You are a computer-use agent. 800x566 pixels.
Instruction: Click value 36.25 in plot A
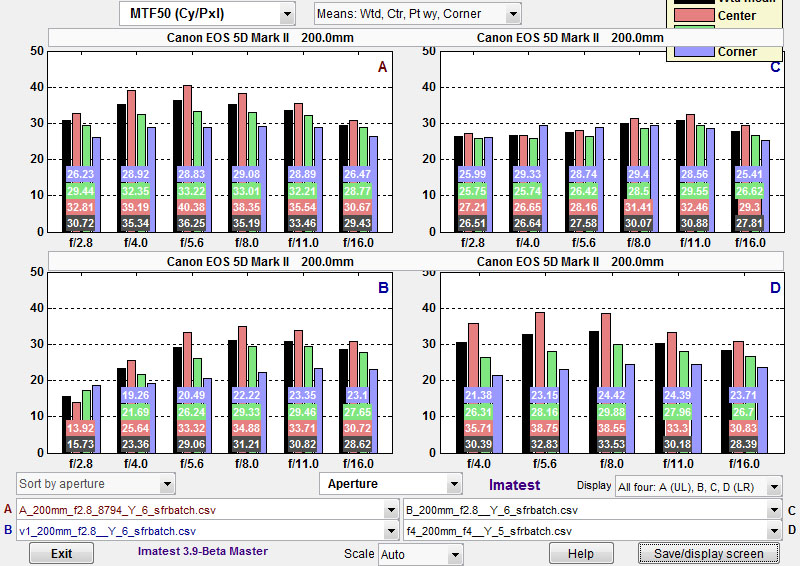(191, 224)
